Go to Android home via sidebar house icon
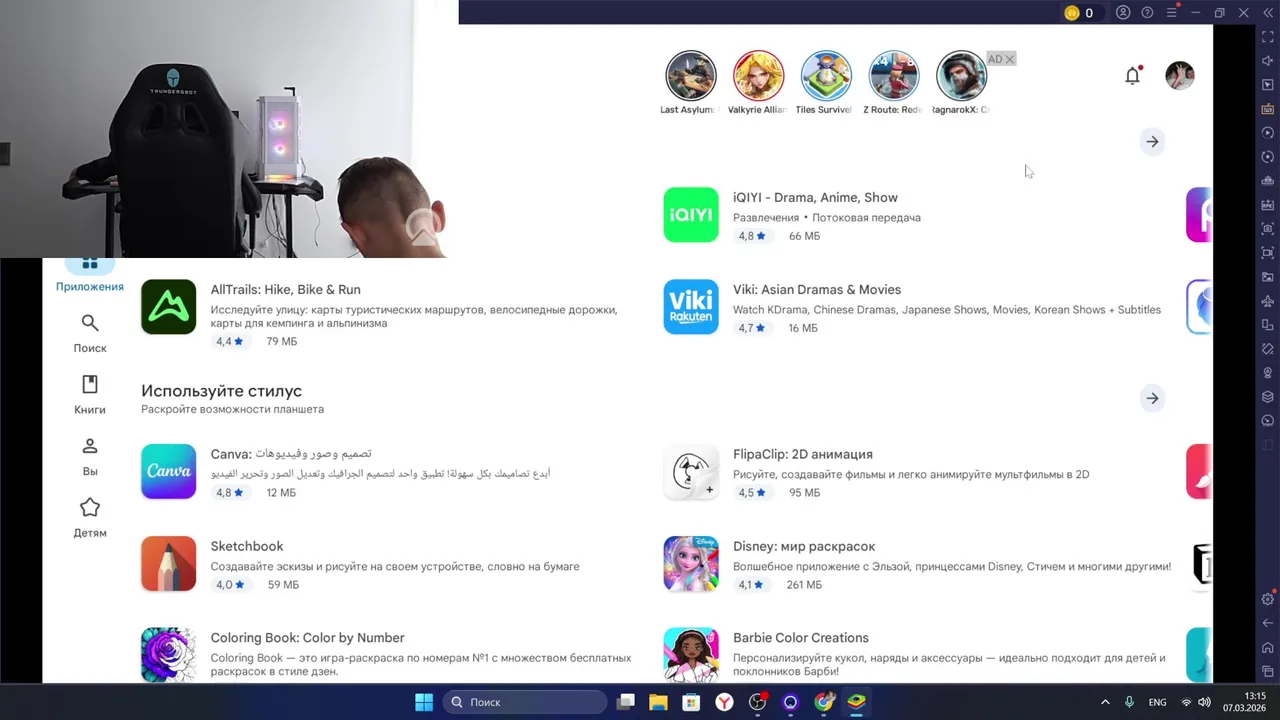Image resolution: width=1280 pixels, height=720 pixels. point(1268,647)
